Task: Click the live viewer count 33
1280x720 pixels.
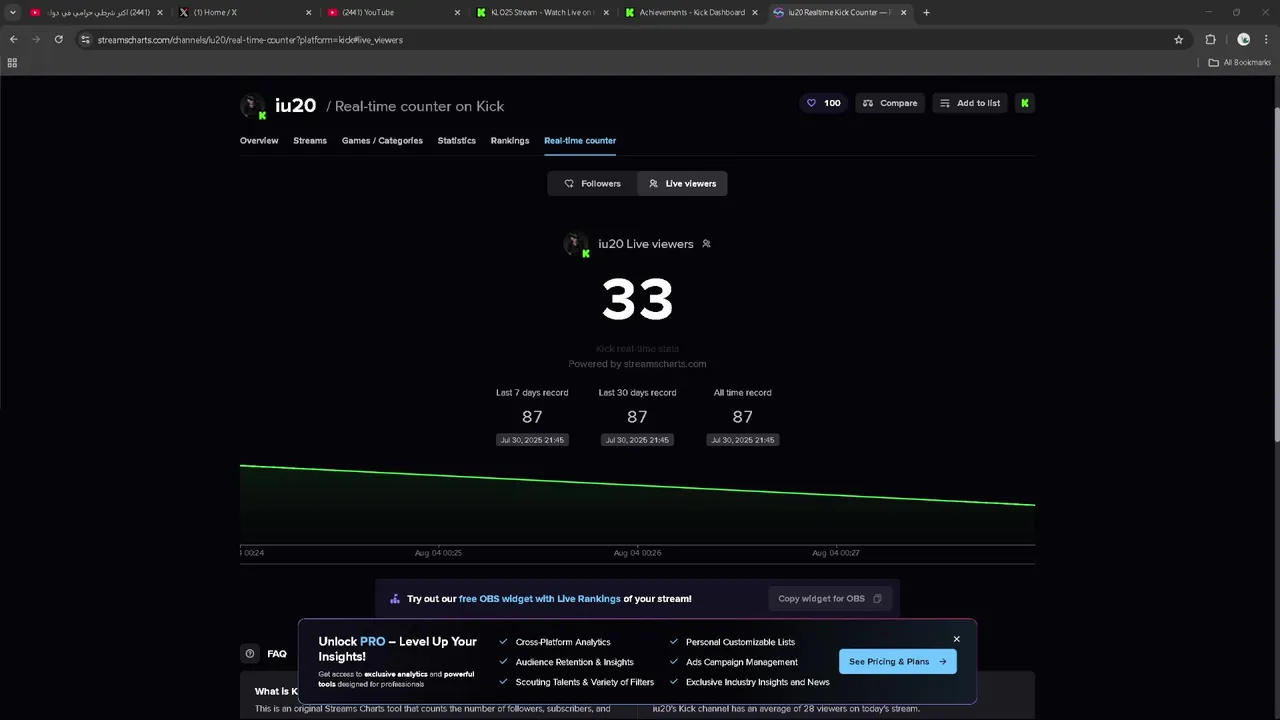Action: click(637, 299)
